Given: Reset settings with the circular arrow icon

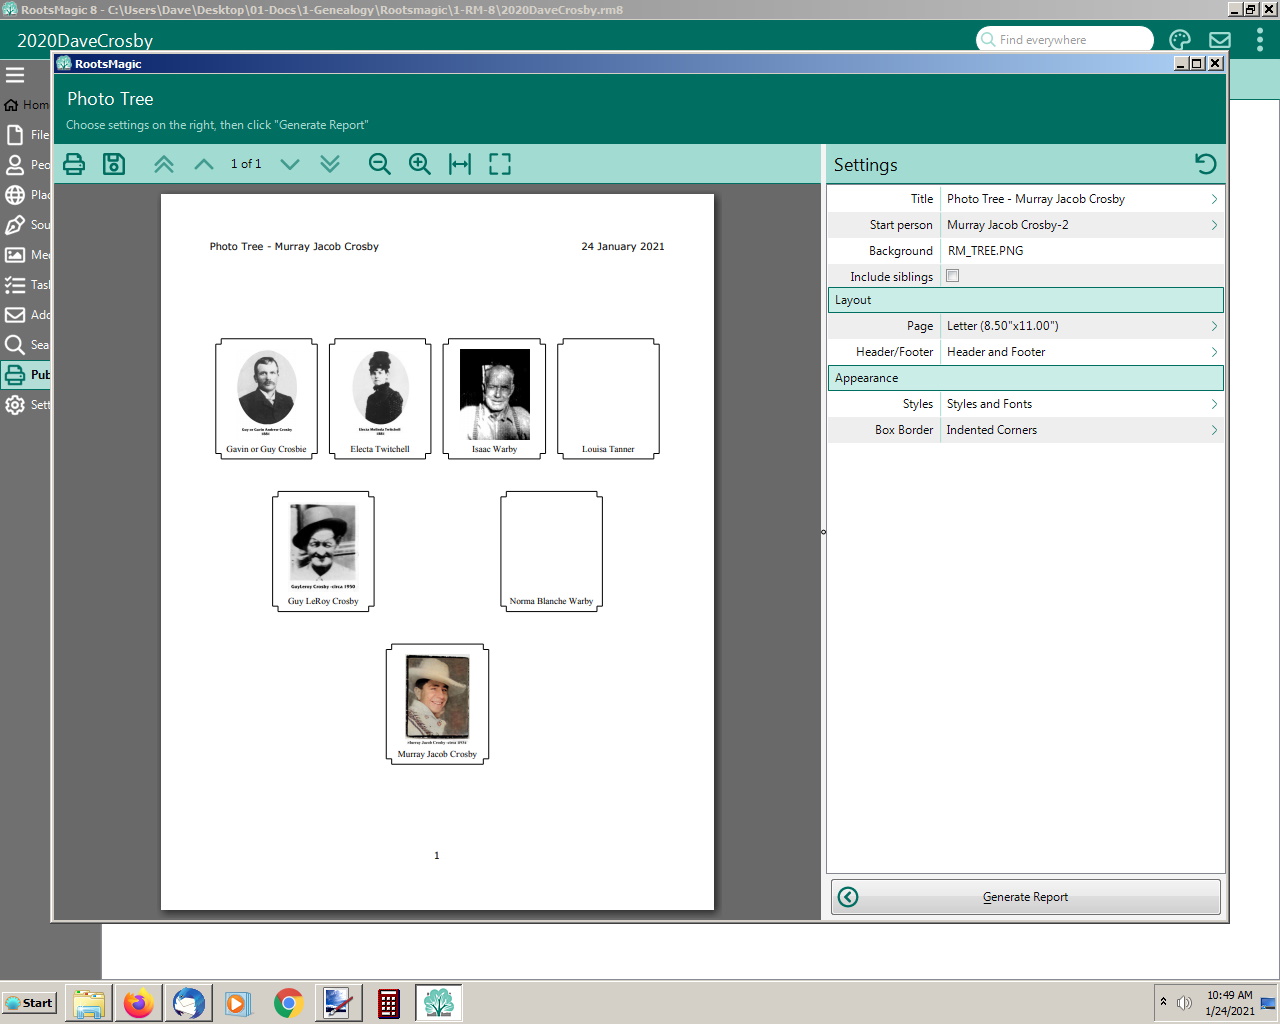Looking at the screenshot, I should click(x=1206, y=164).
